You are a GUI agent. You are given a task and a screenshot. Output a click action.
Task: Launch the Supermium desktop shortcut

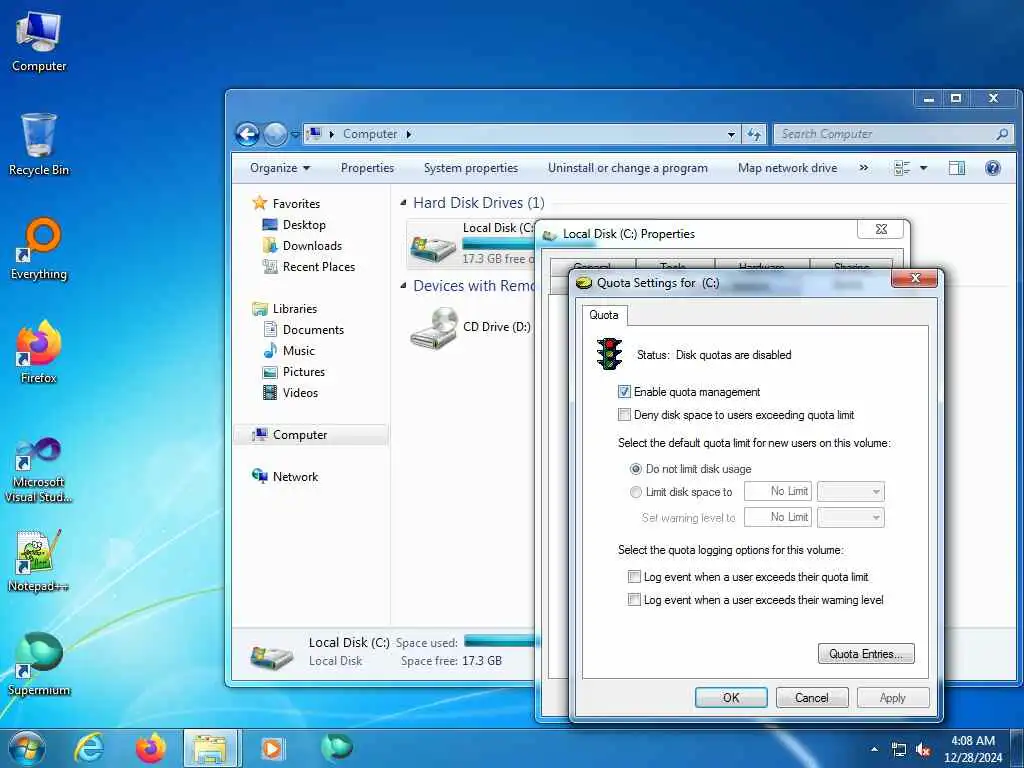(x=39, y=664)
